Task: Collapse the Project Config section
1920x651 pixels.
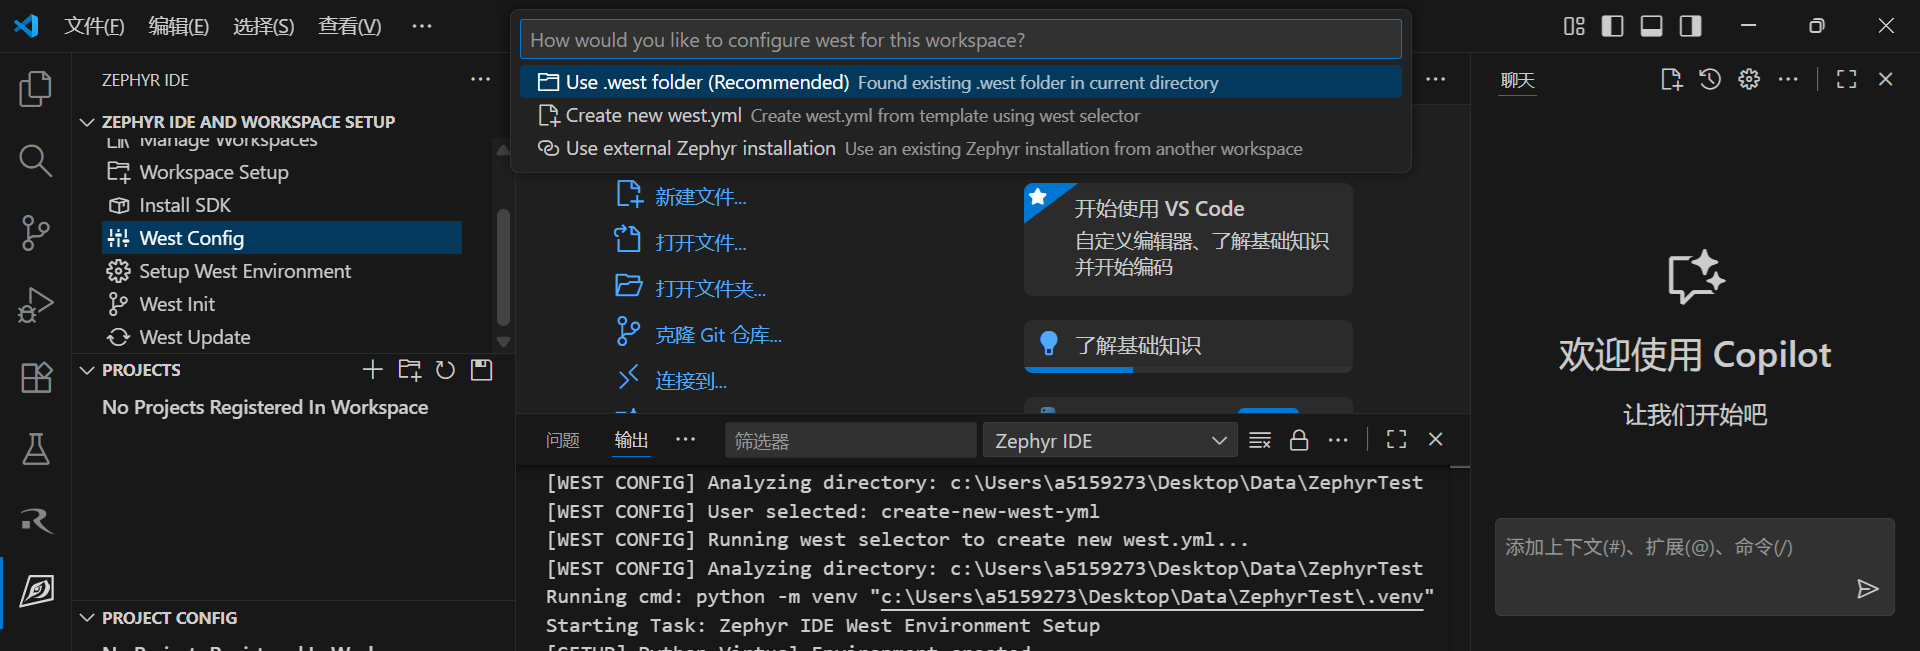Action: [88, 618]
